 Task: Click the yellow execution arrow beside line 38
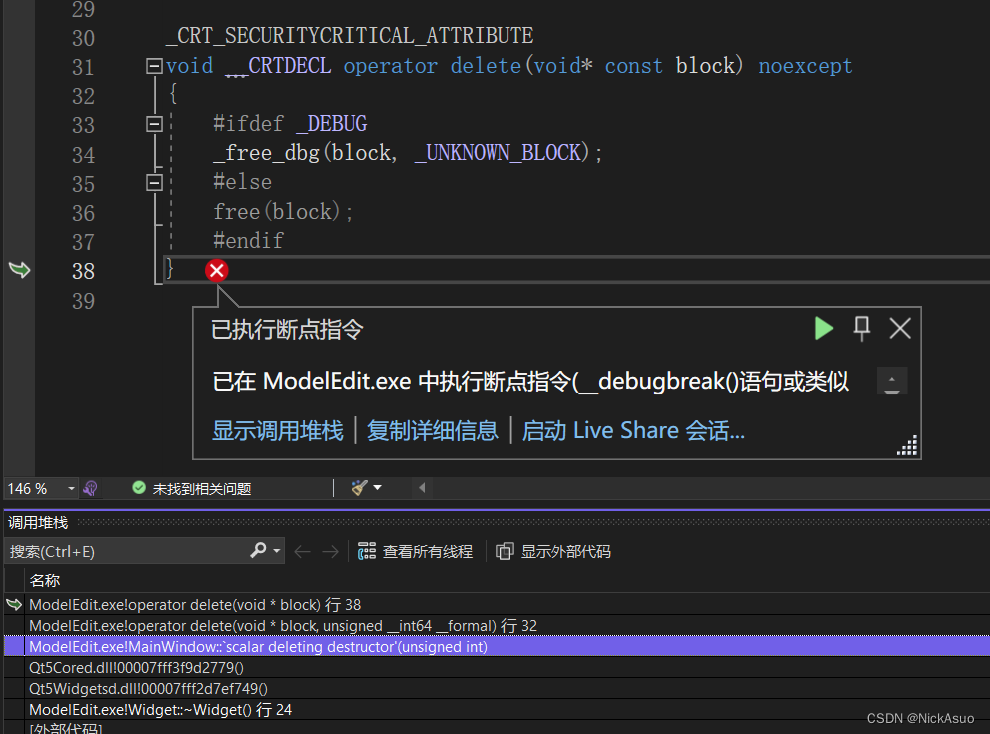point(18,269)
